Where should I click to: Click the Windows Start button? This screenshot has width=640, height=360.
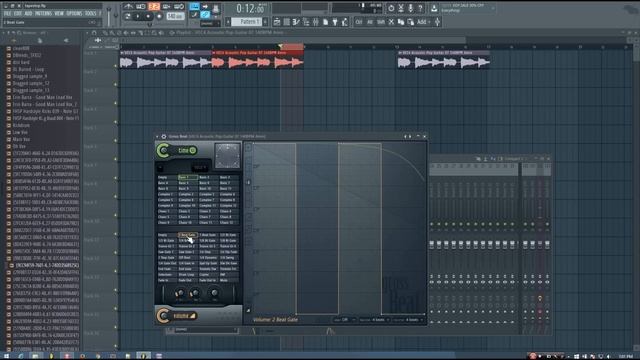(6, 356)
